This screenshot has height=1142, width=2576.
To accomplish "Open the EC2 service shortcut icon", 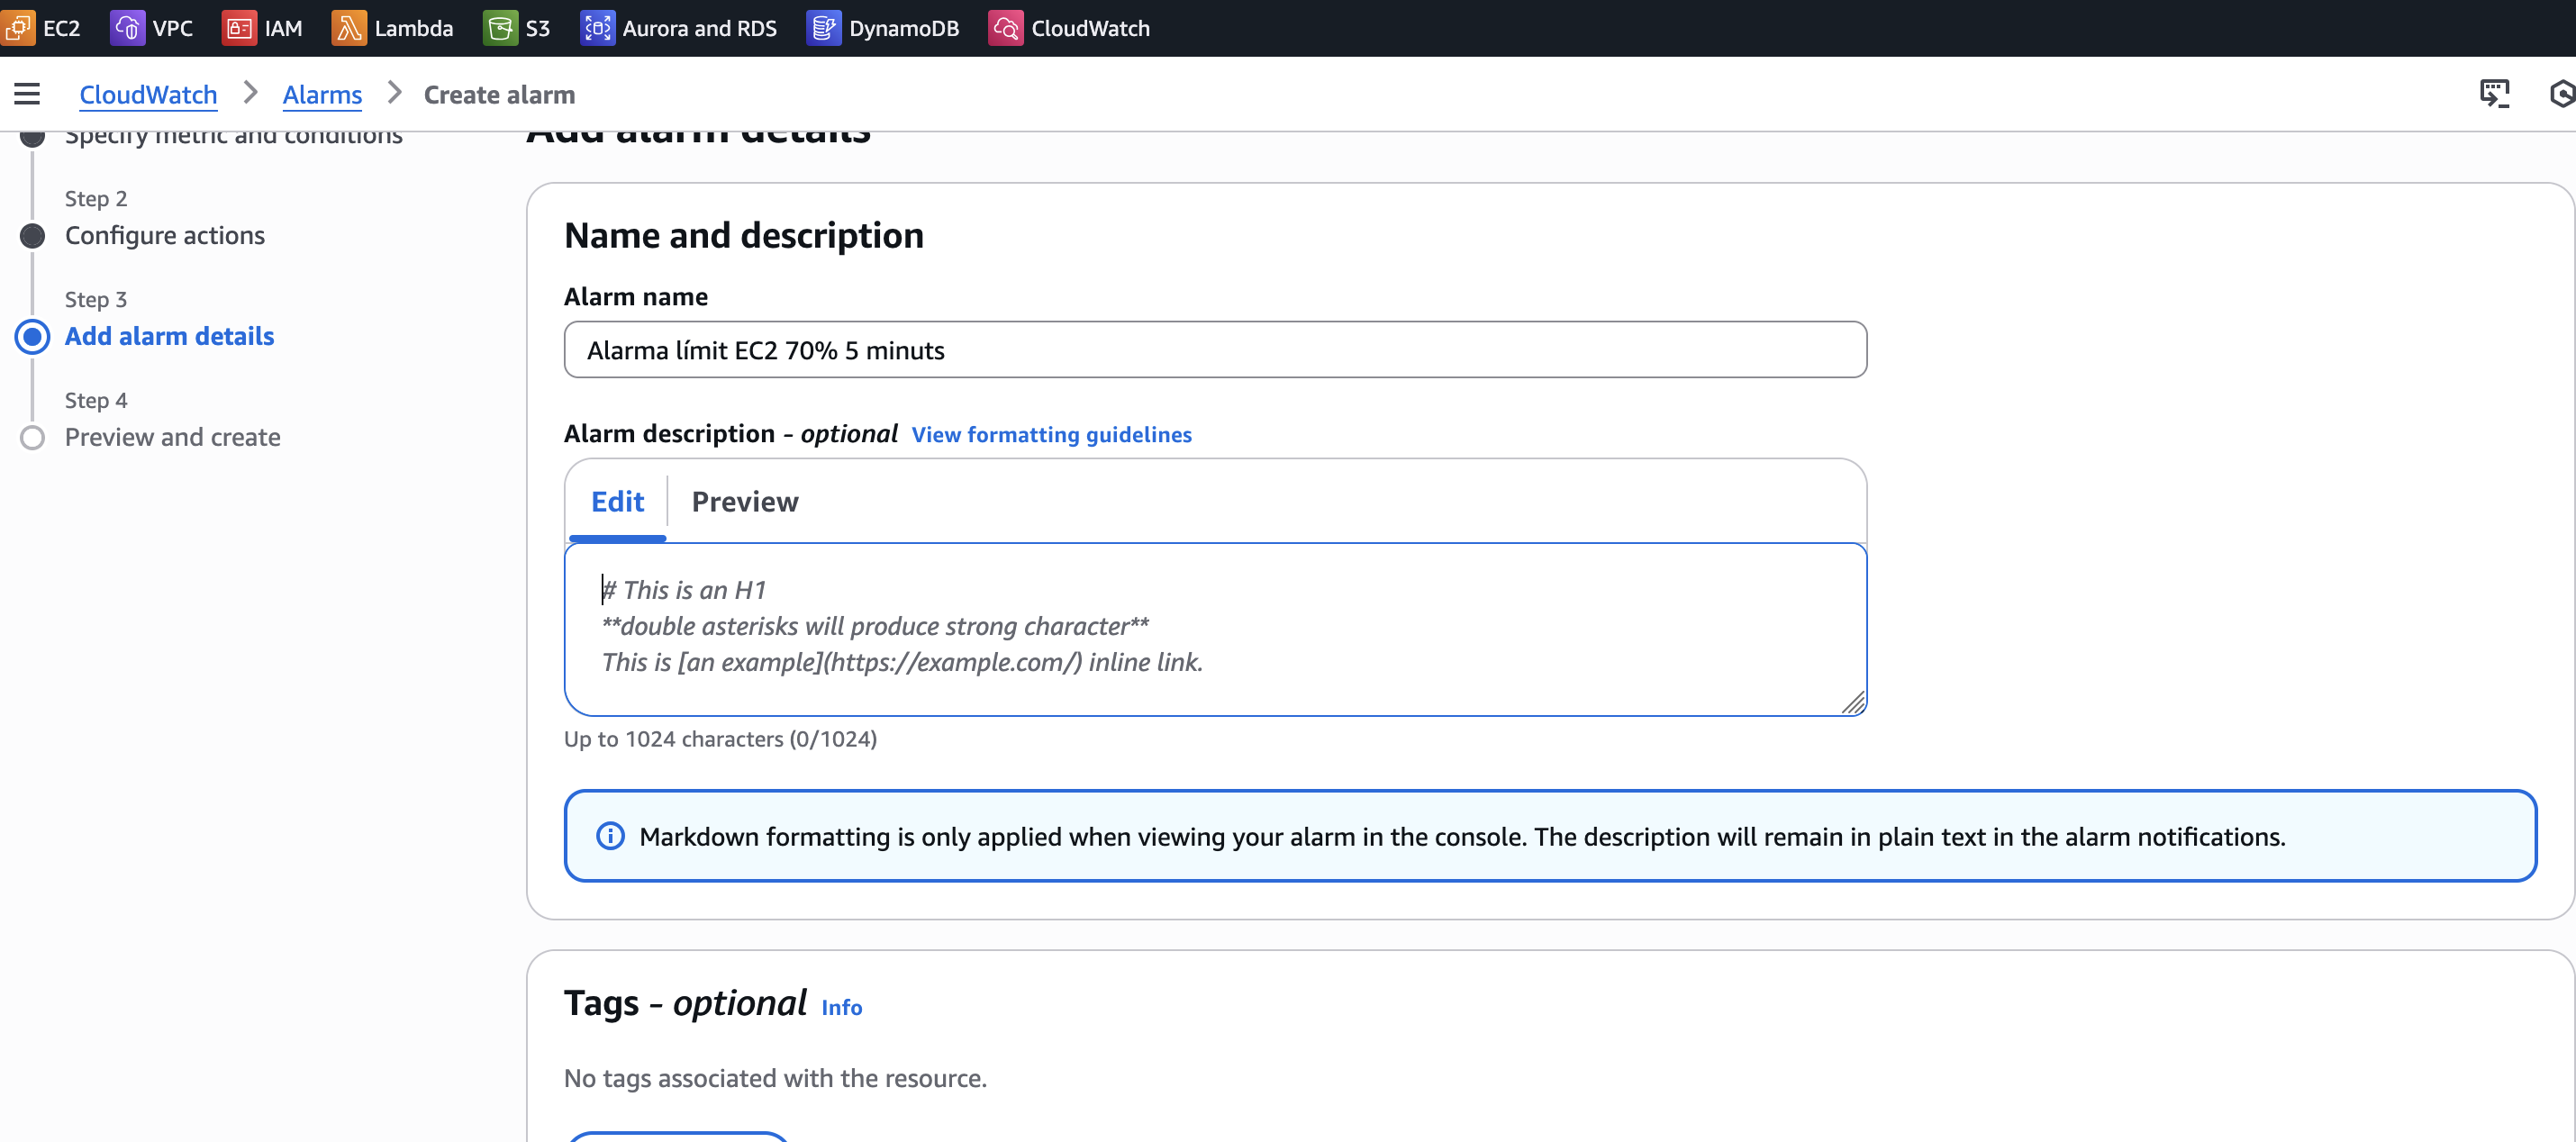I will coord(19,28).
